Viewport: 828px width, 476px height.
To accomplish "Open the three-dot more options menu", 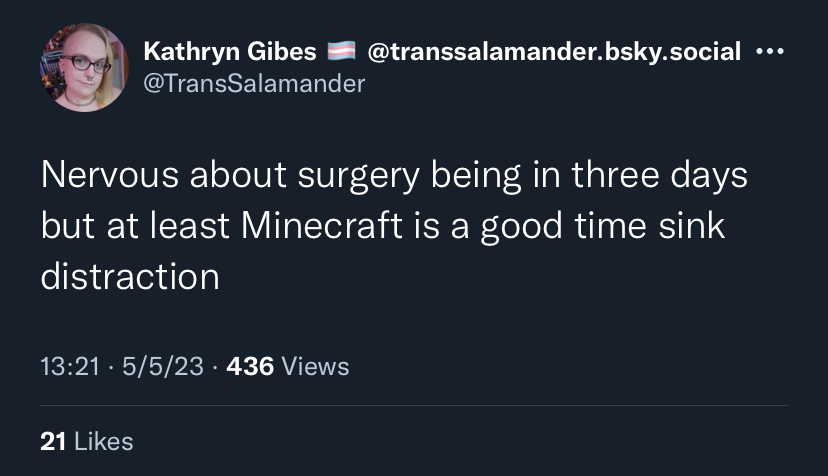I will click(x=770, y=52).
